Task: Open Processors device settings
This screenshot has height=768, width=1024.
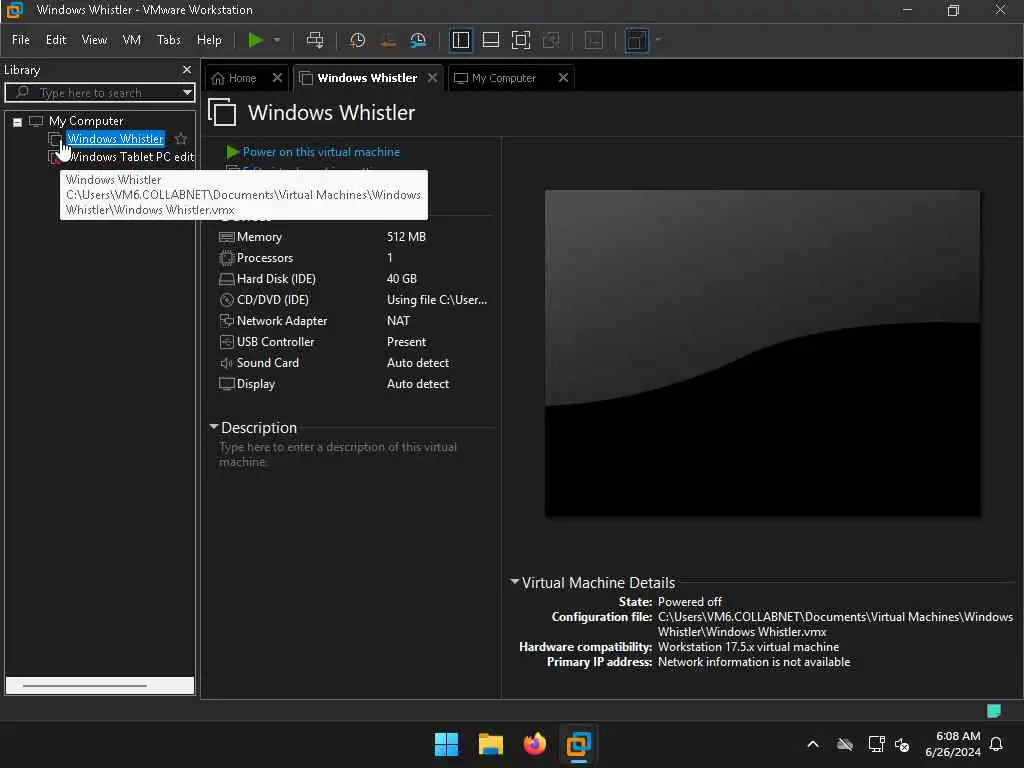Action: tap(264, 258)
